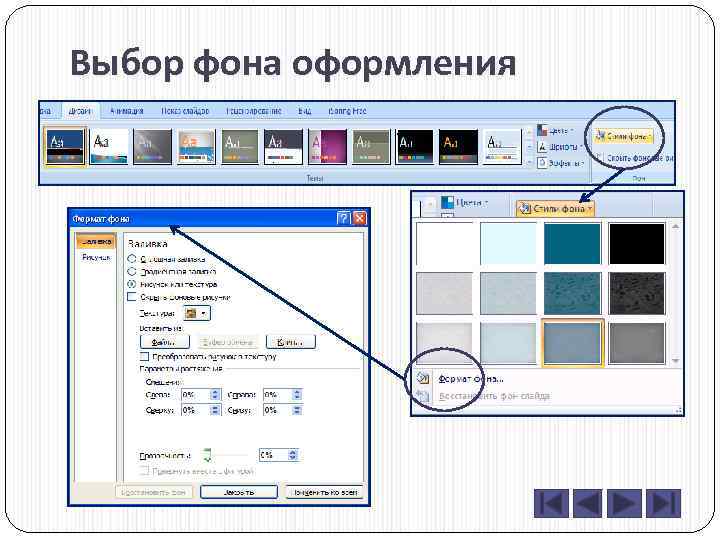
Task: Select the white theme with blue wave
Action: click(x=109, y=146)
